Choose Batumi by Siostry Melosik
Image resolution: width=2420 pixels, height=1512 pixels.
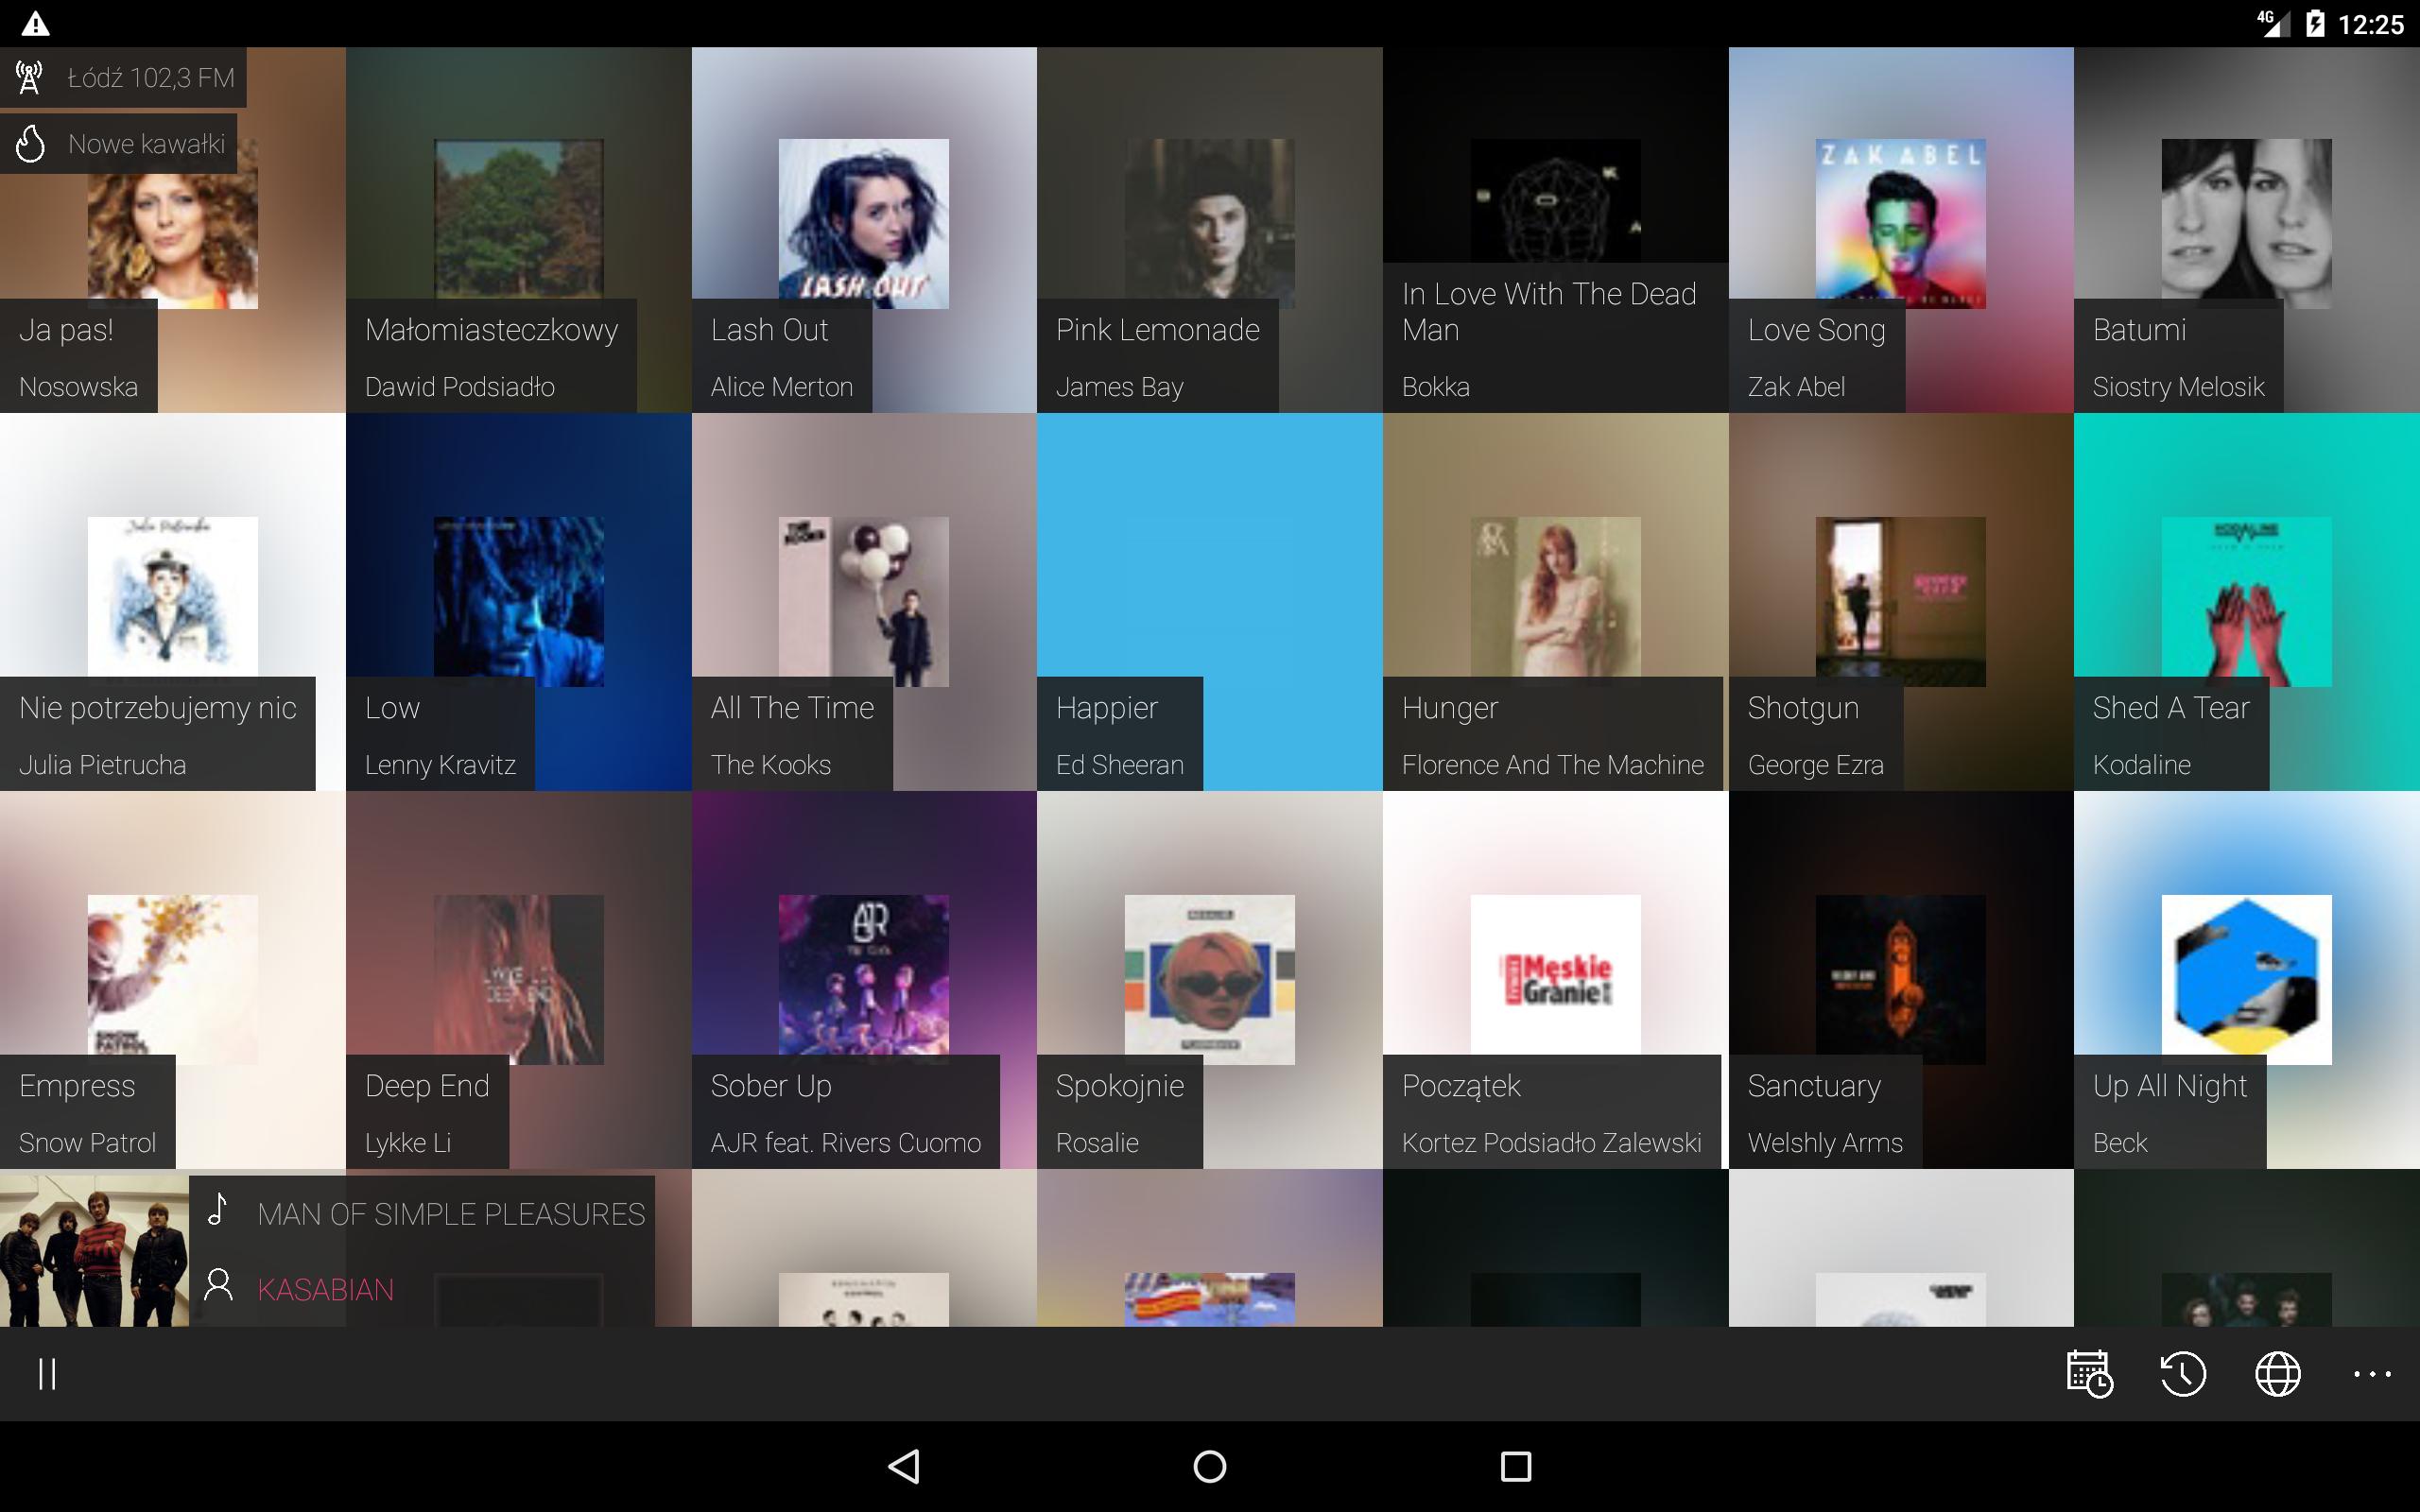point(2247,230)
